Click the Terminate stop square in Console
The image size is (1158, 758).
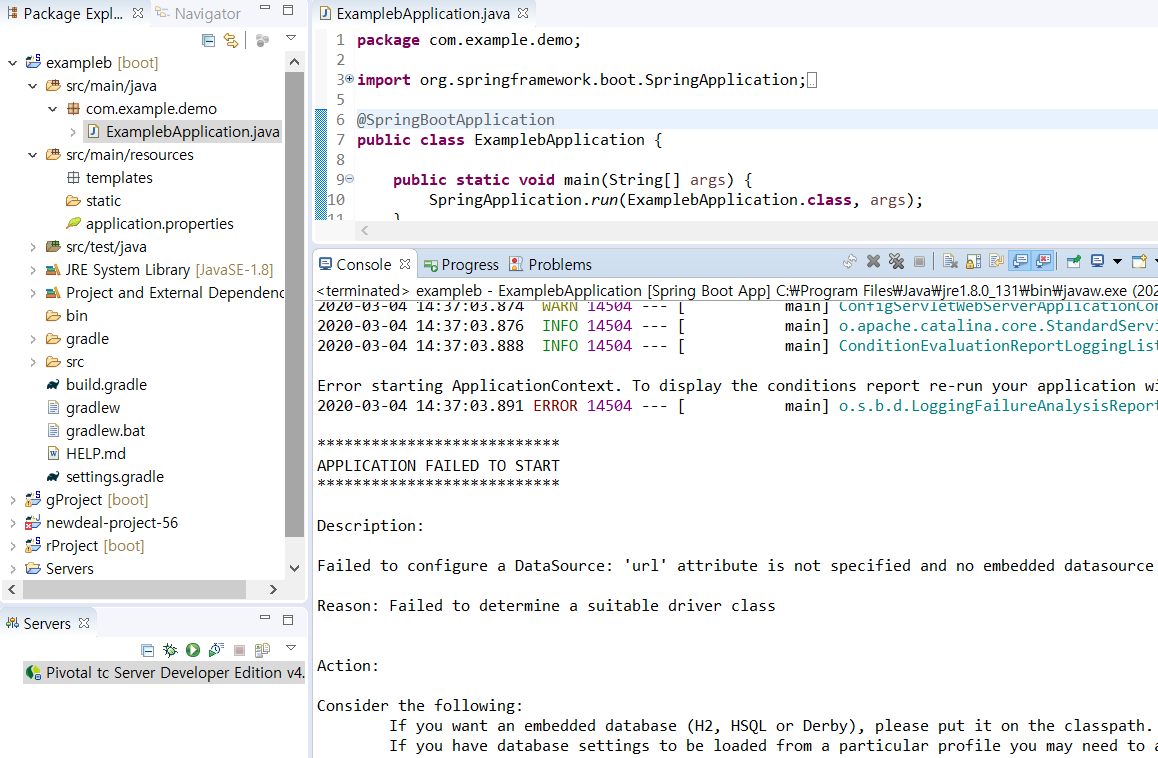click(x=919, y=262)
